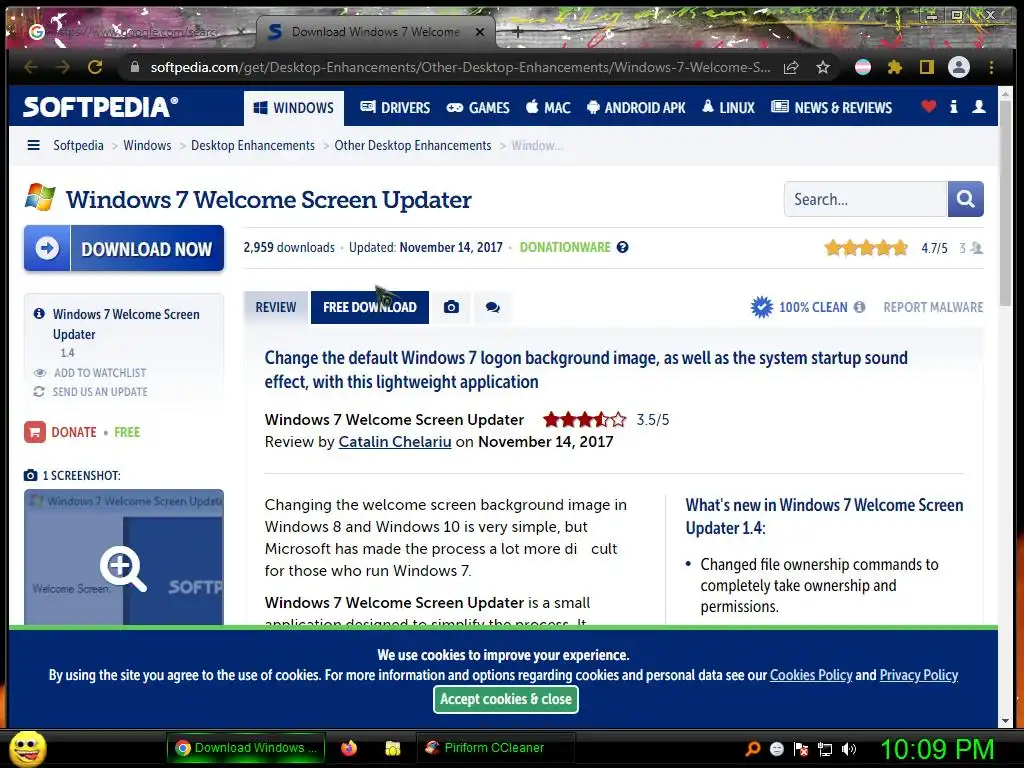
Task: Switch to the REVIEW tab
Action: point(276,308)
